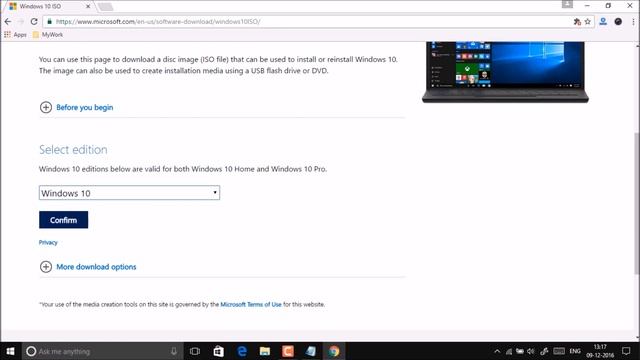Click the dark round extension icon
This screenshot has height=360, width=640.
pos(618,22)
